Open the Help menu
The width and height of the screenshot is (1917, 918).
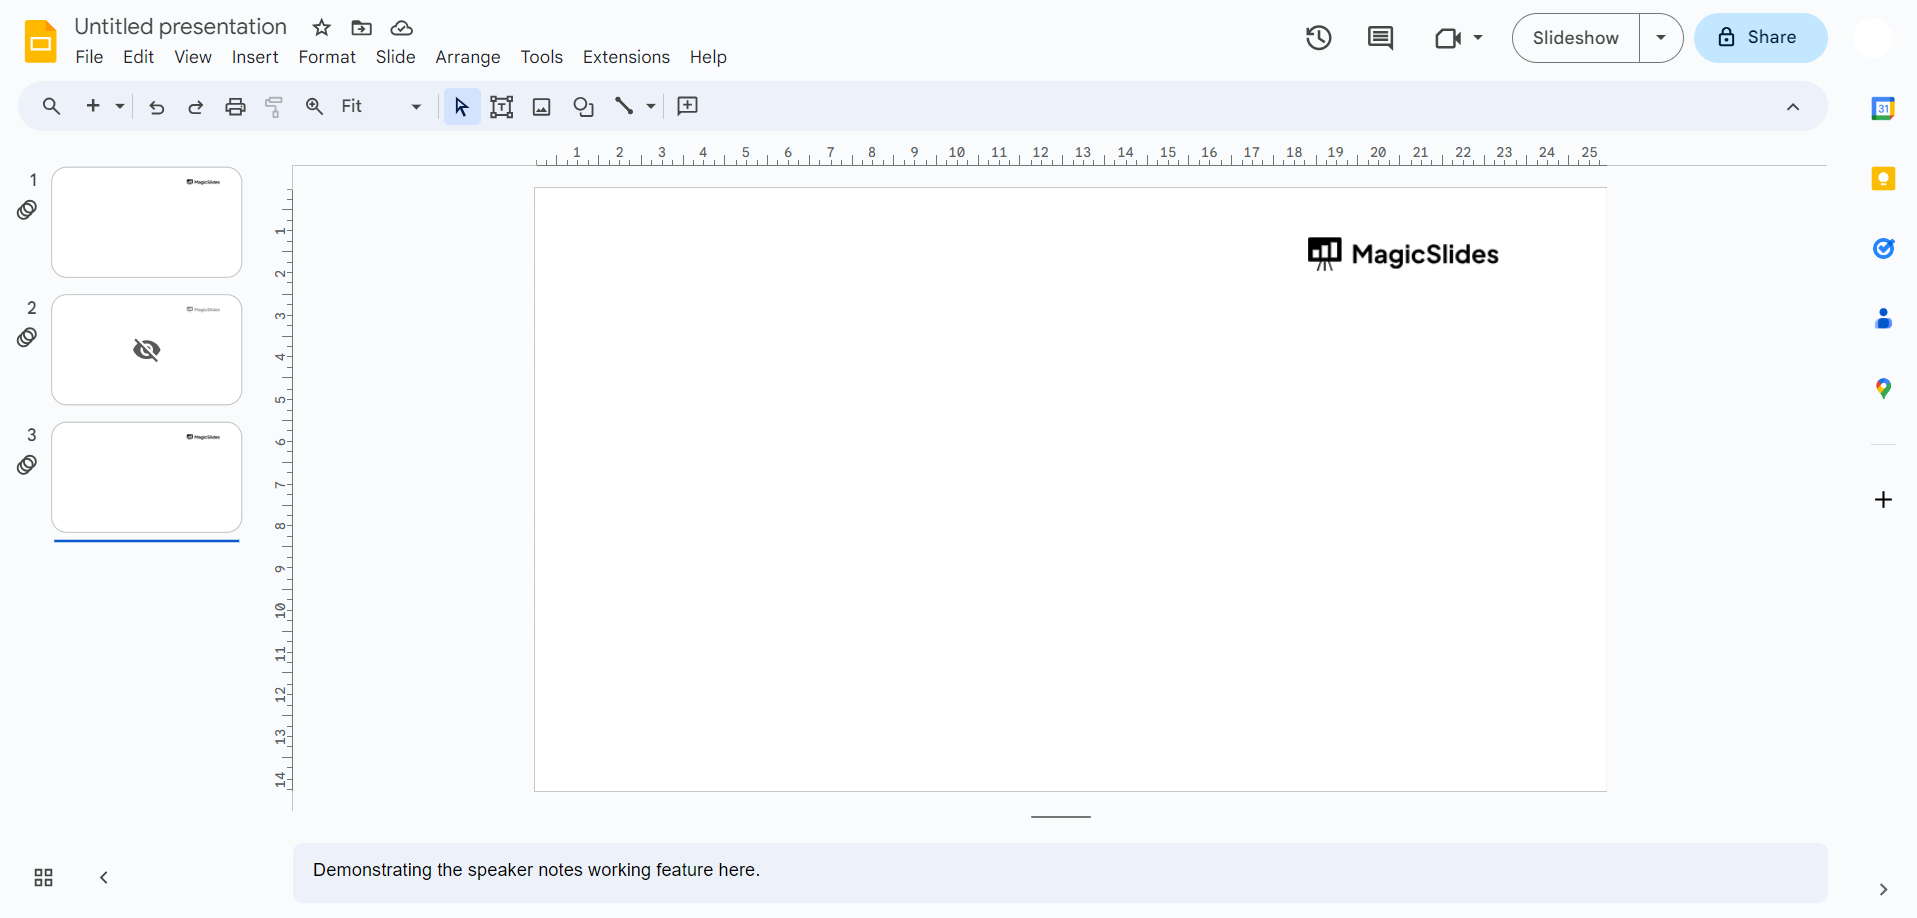[708, 57]
